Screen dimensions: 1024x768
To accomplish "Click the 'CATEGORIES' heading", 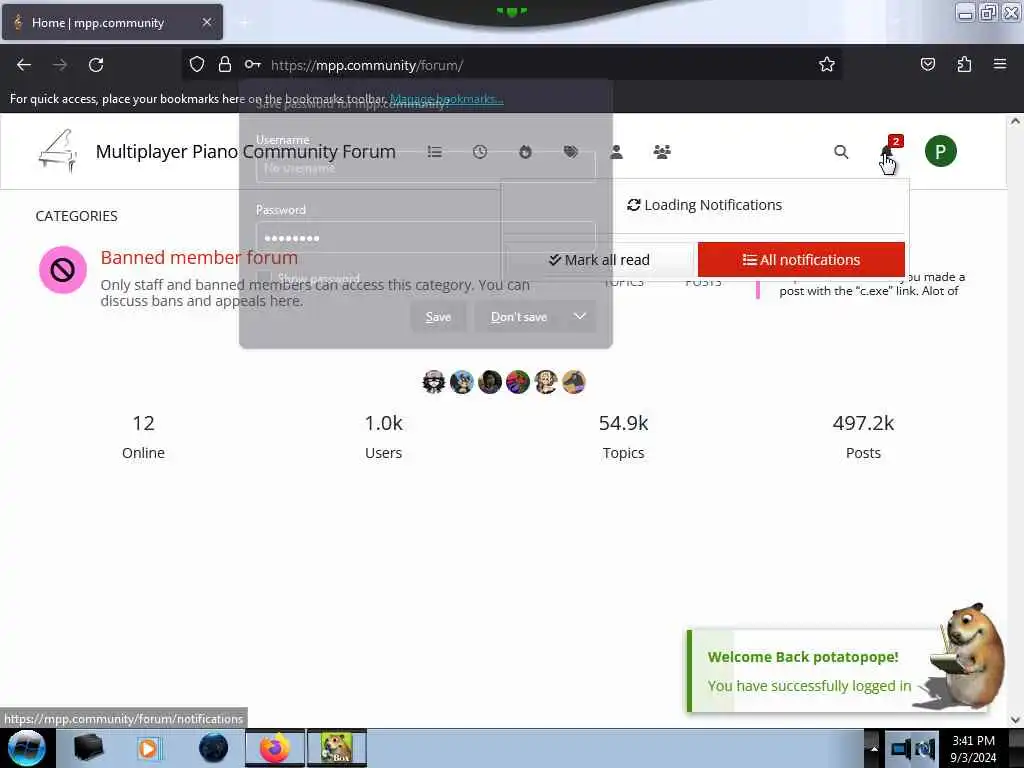I will pyautogui.click(x=76, y=216).
